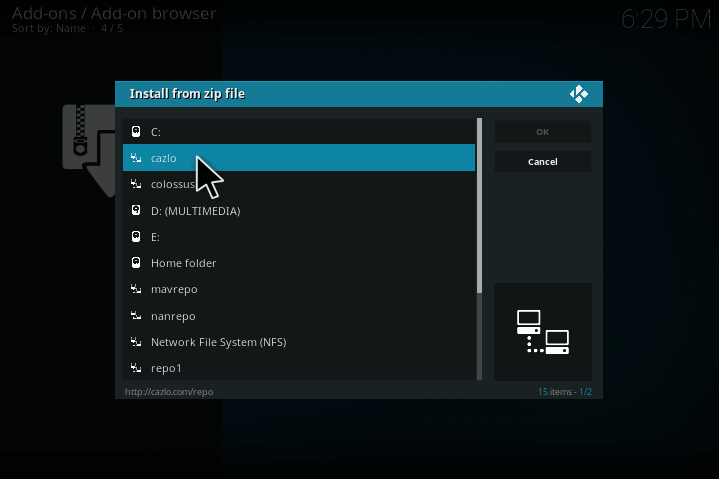Click the file list vertical scrollbar
This screenshot has width=719, height=479.
coord(480,249)
